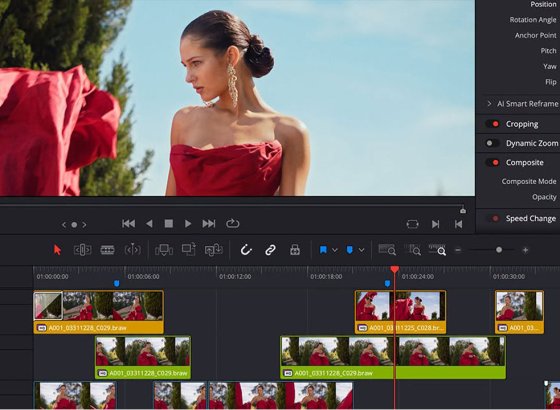The height and width of the screenshot is (410, 560).
Task: Play the timeline forward
Action: 188,224
